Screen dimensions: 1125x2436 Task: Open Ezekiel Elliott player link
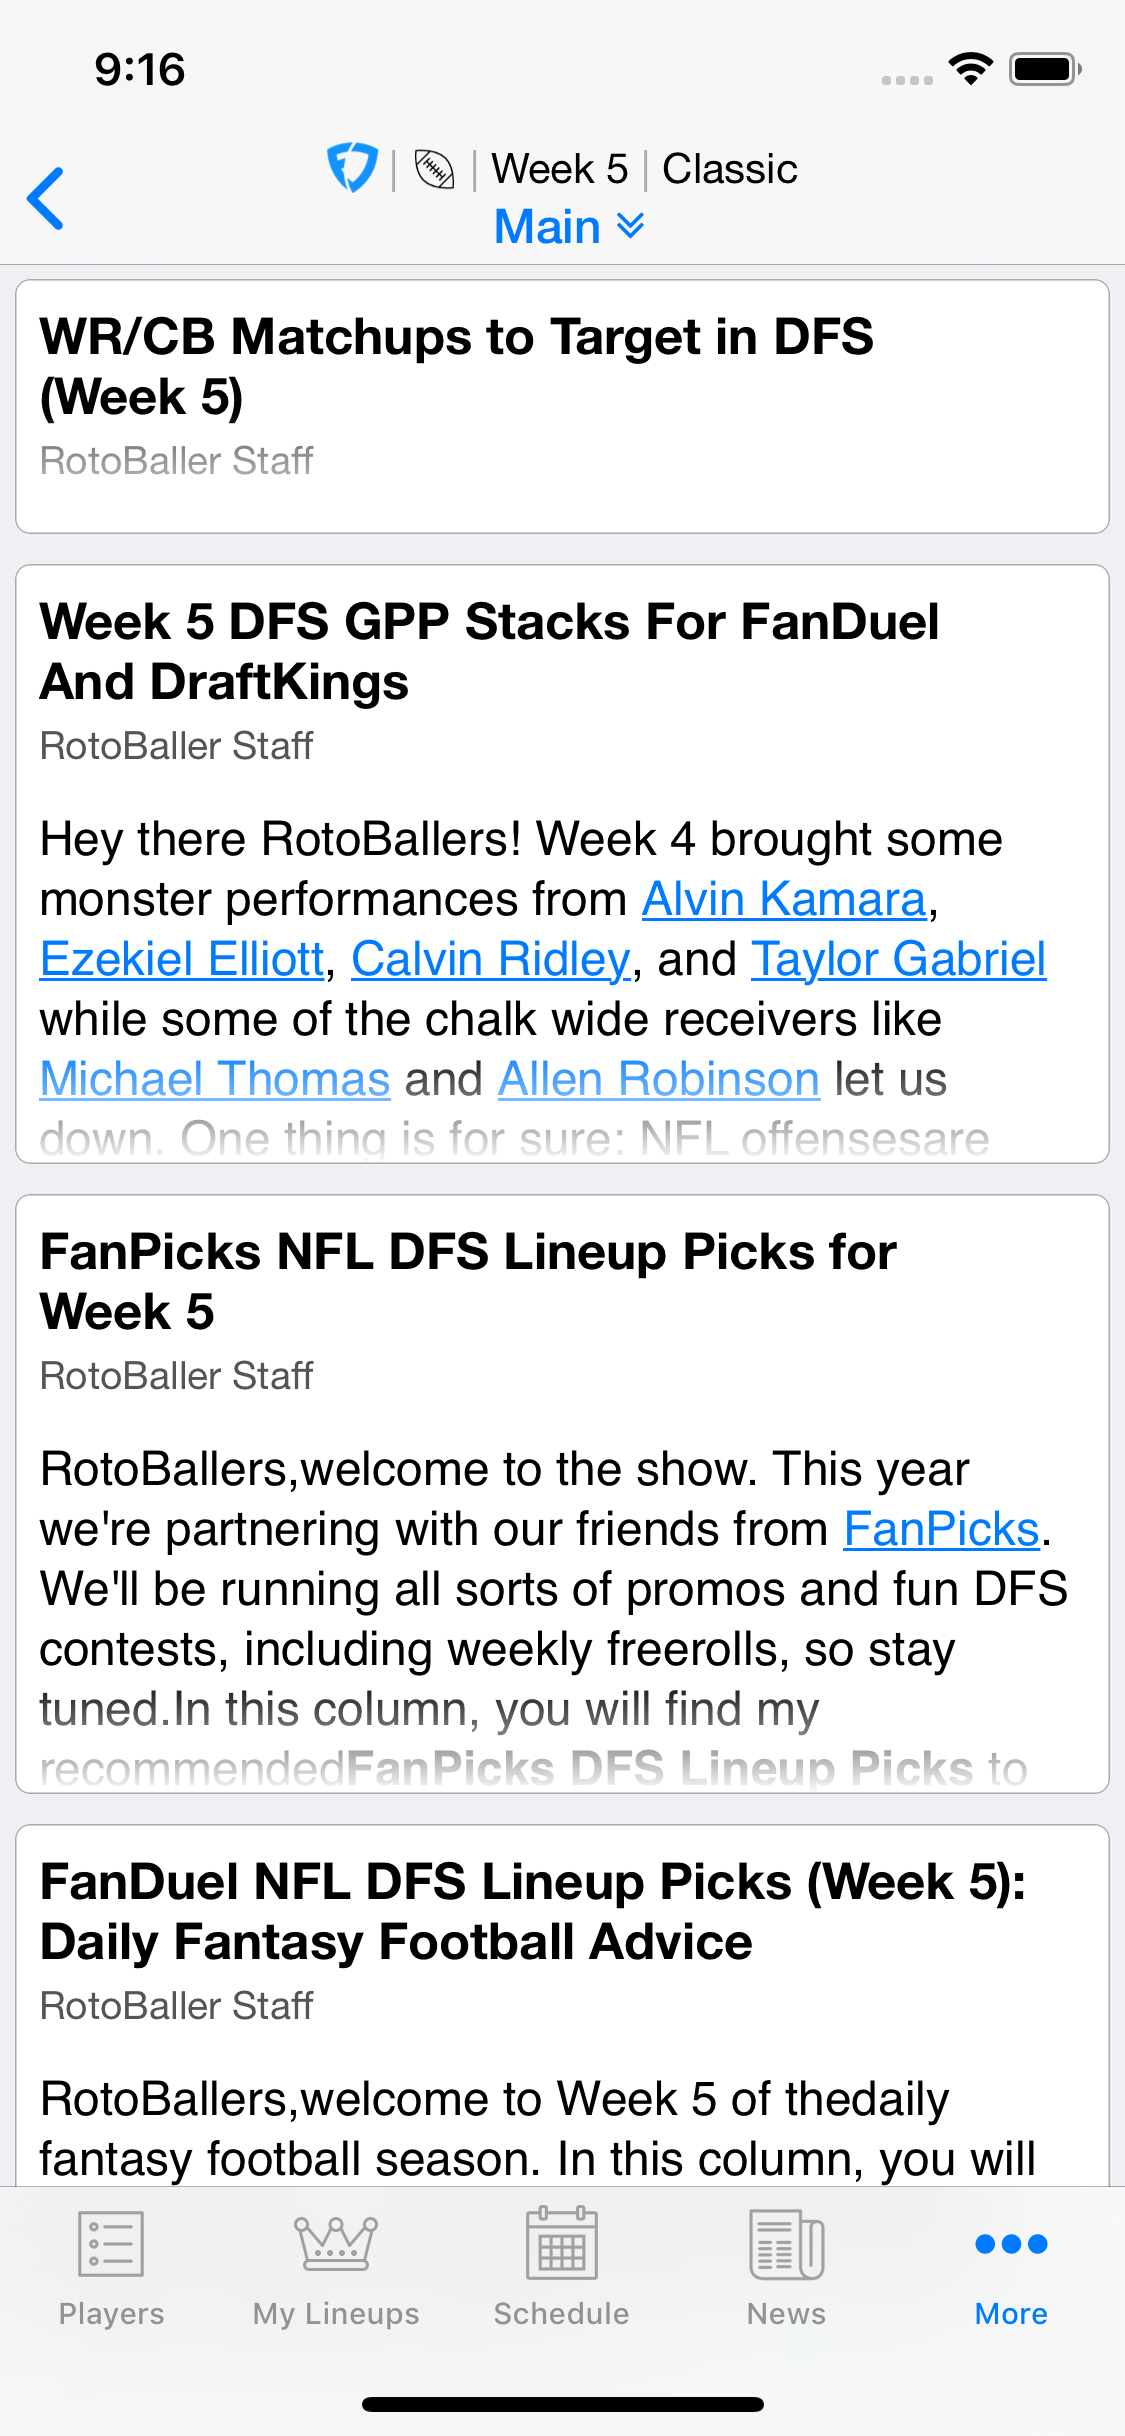[183, 959]
